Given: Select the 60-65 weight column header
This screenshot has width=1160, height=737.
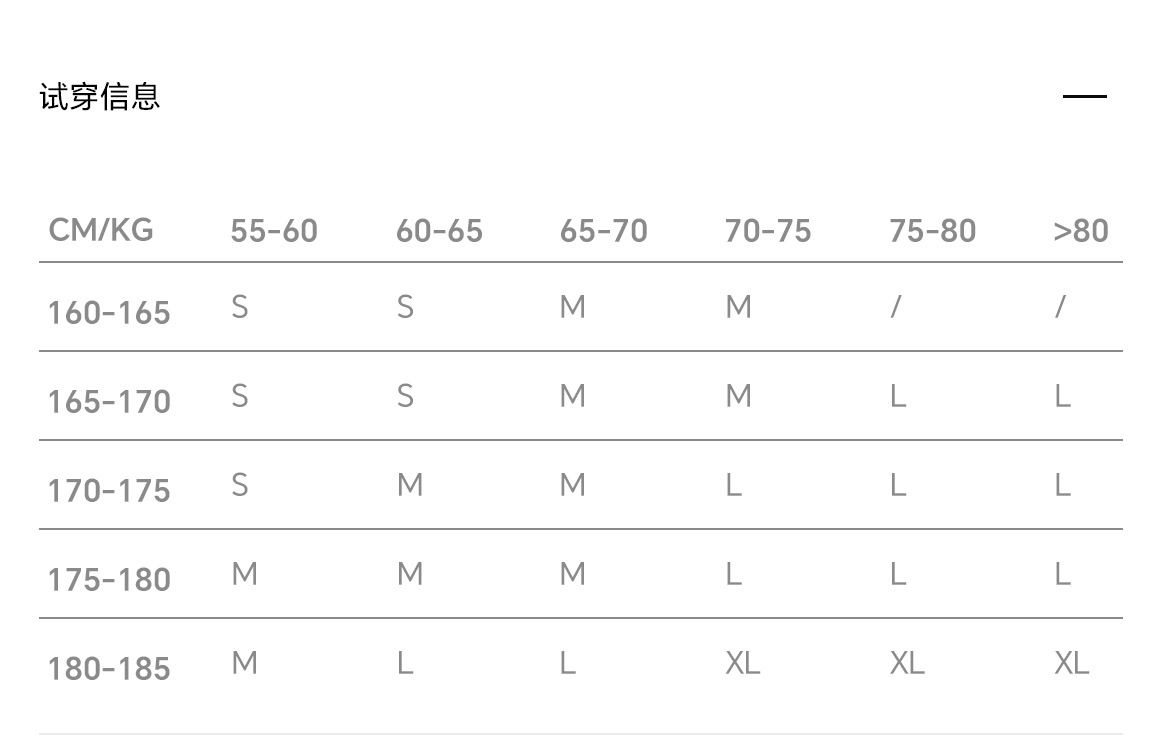Looking at the screenshot, I should pyautogui.click(x=439, y=231).
